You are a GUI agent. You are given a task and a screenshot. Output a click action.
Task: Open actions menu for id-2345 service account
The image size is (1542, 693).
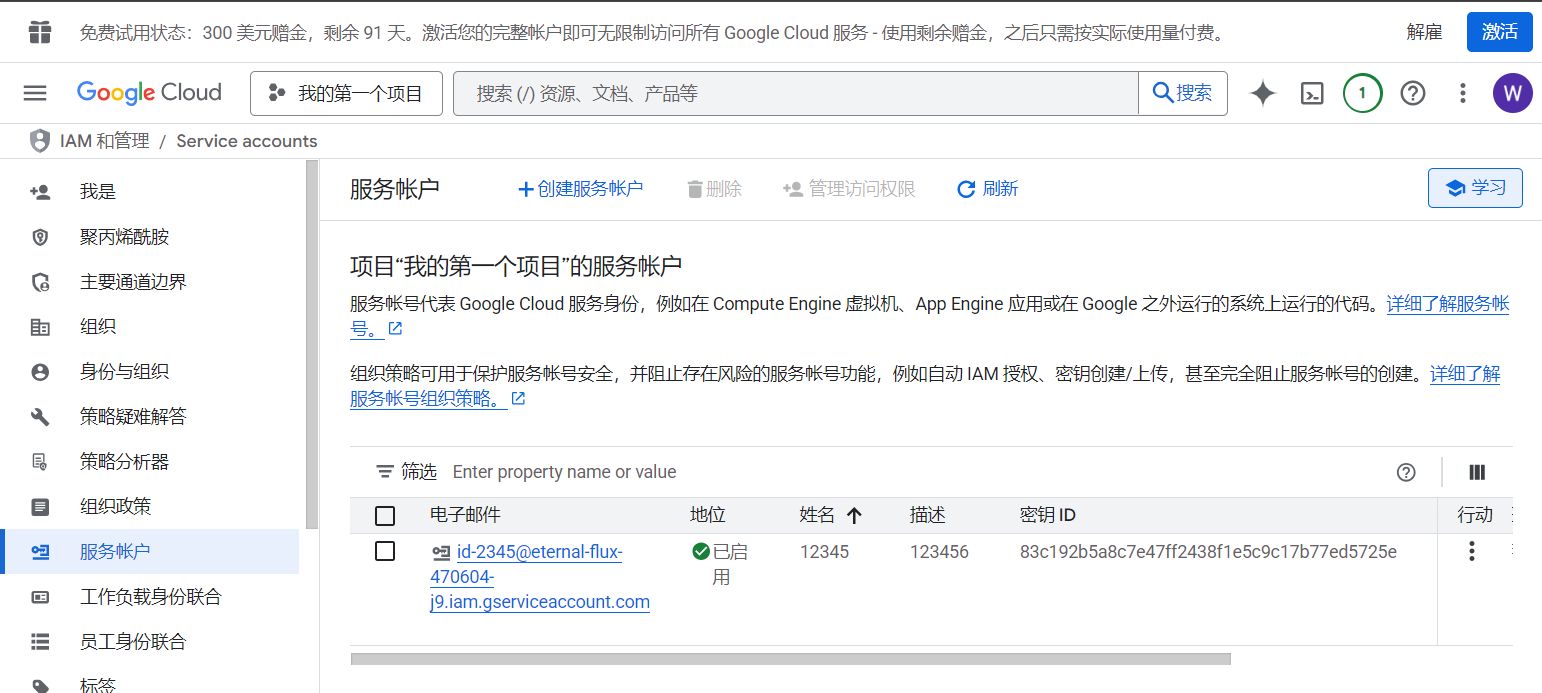tap(1471, 551)
